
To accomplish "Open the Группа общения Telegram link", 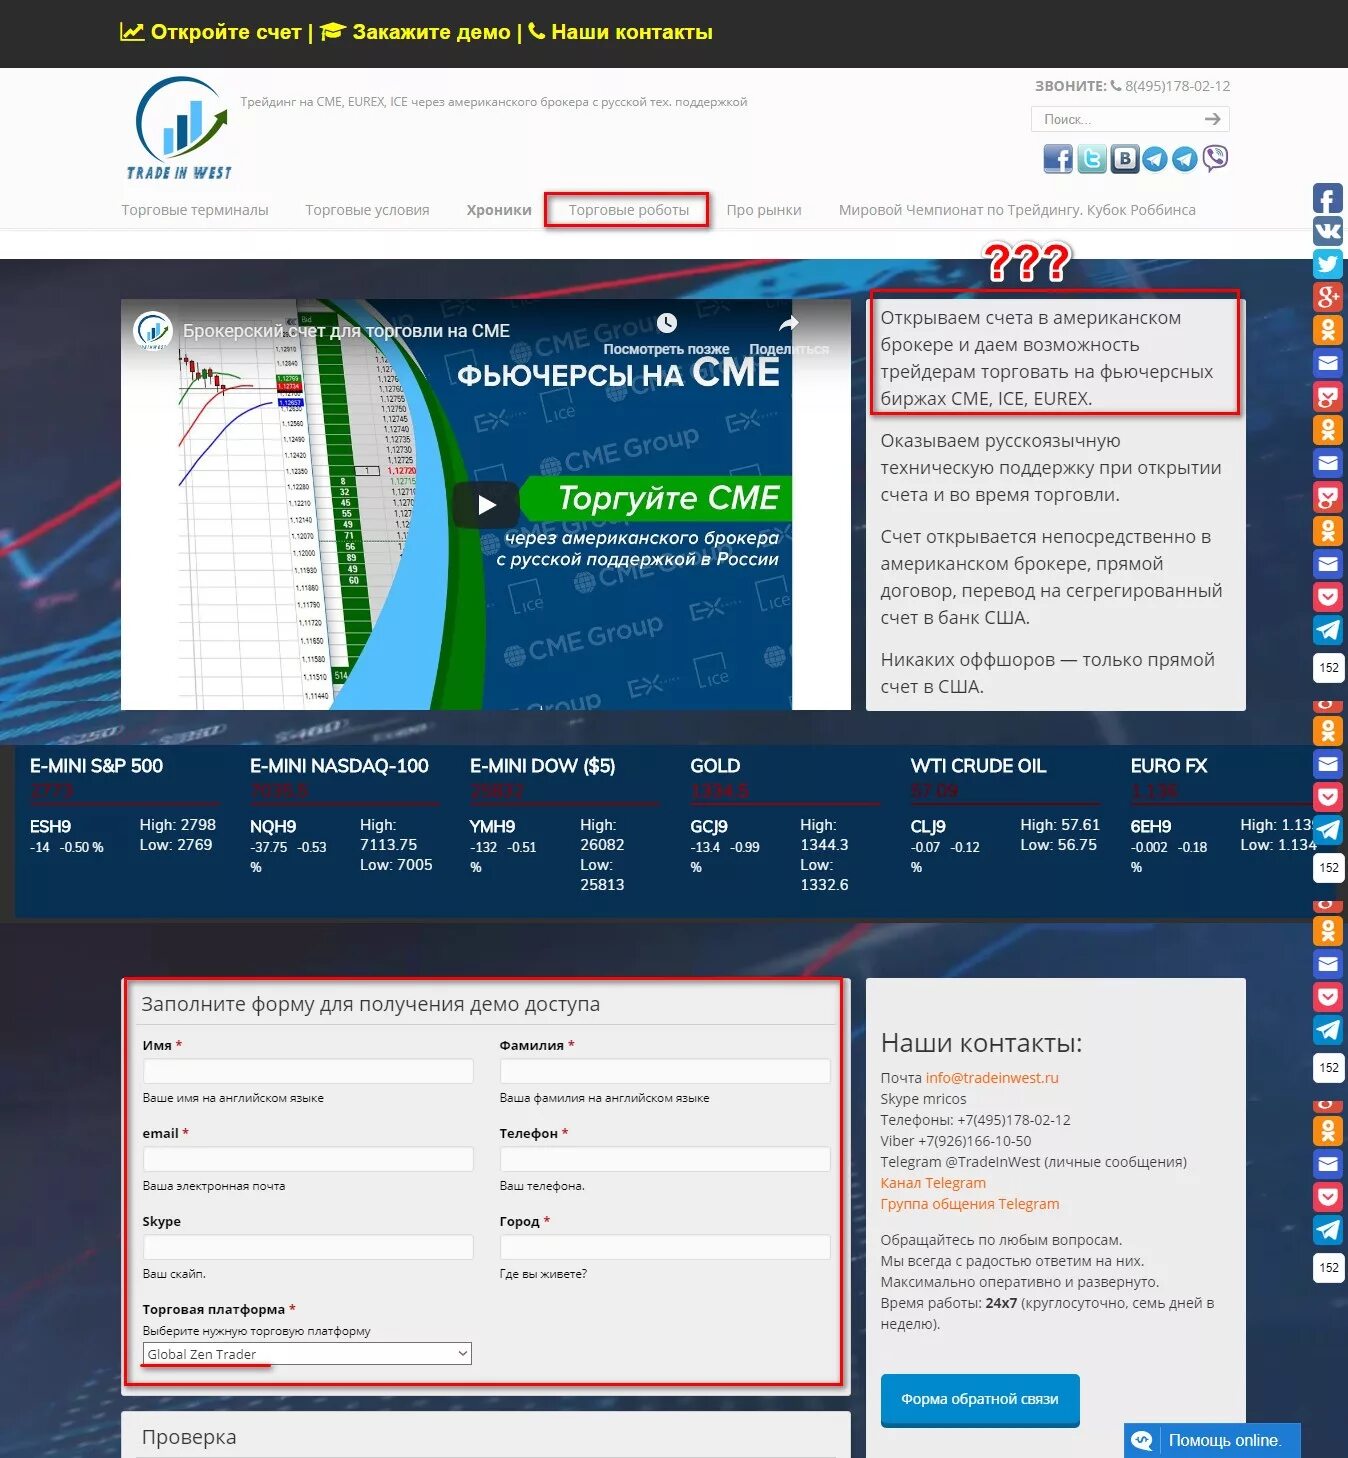I will [970, 1204].
